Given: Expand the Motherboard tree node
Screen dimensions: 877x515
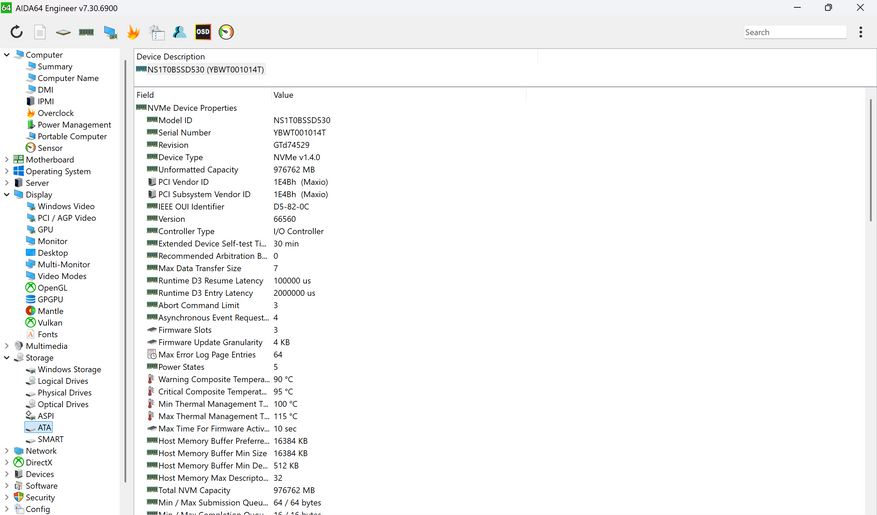Looking at the screenshot, I should coord(7,159).
